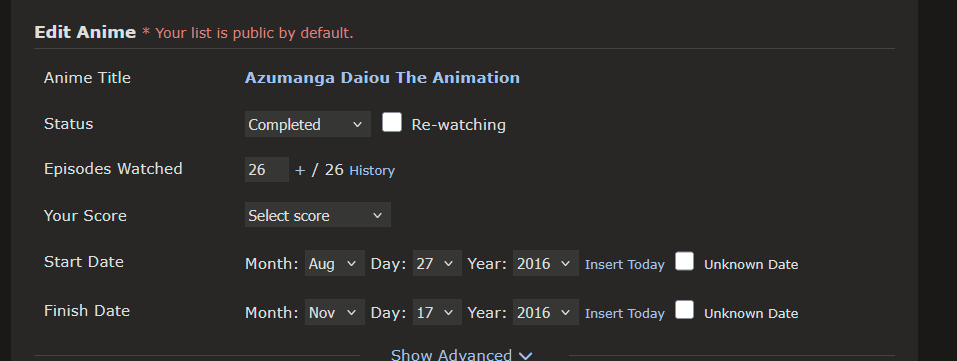Click the Re-watching label text
The width and height of the screenshot is (957, 361).
(x=458, y=125)
